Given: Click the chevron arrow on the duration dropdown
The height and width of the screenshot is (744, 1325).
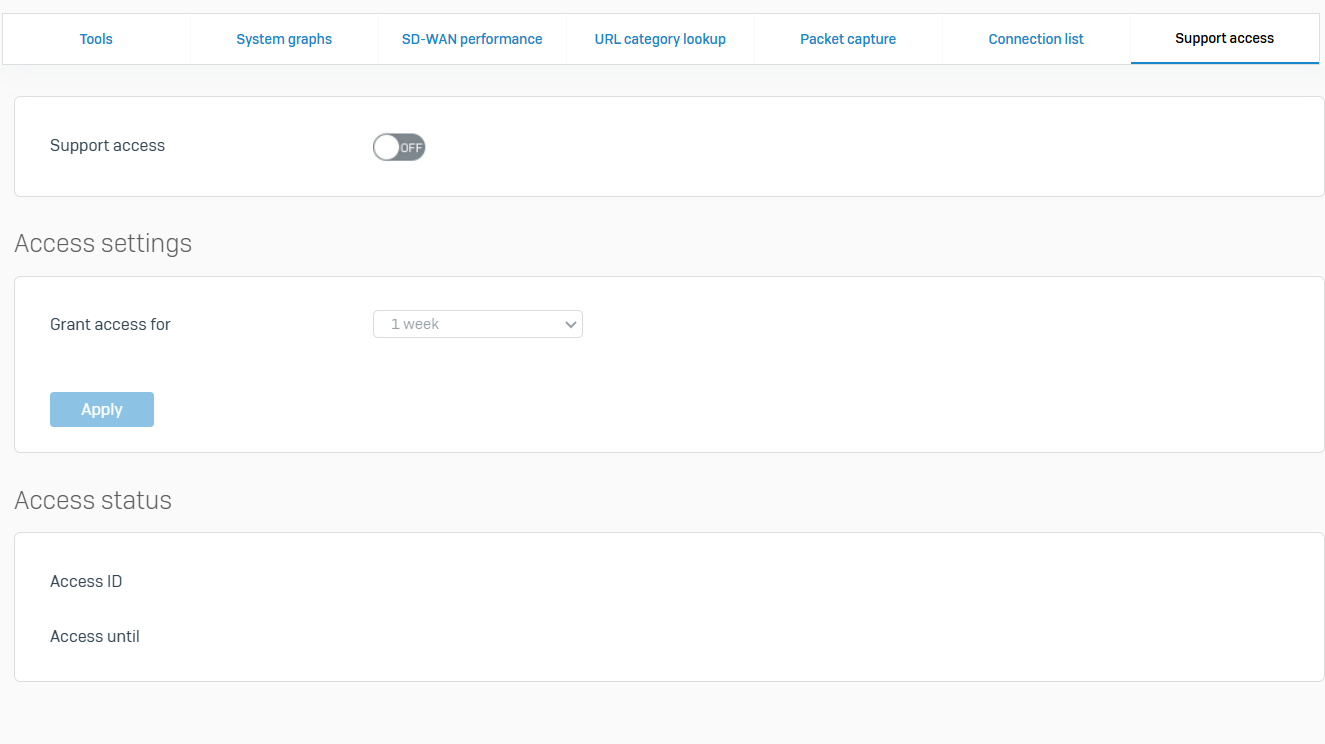Looking at the screenshot, I should coord(570,324).
